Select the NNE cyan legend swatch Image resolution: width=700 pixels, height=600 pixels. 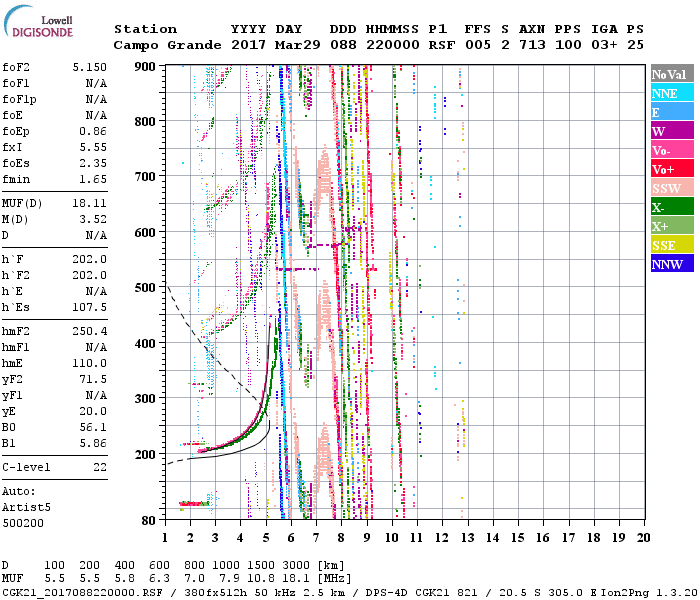click(x=672, y=93)
